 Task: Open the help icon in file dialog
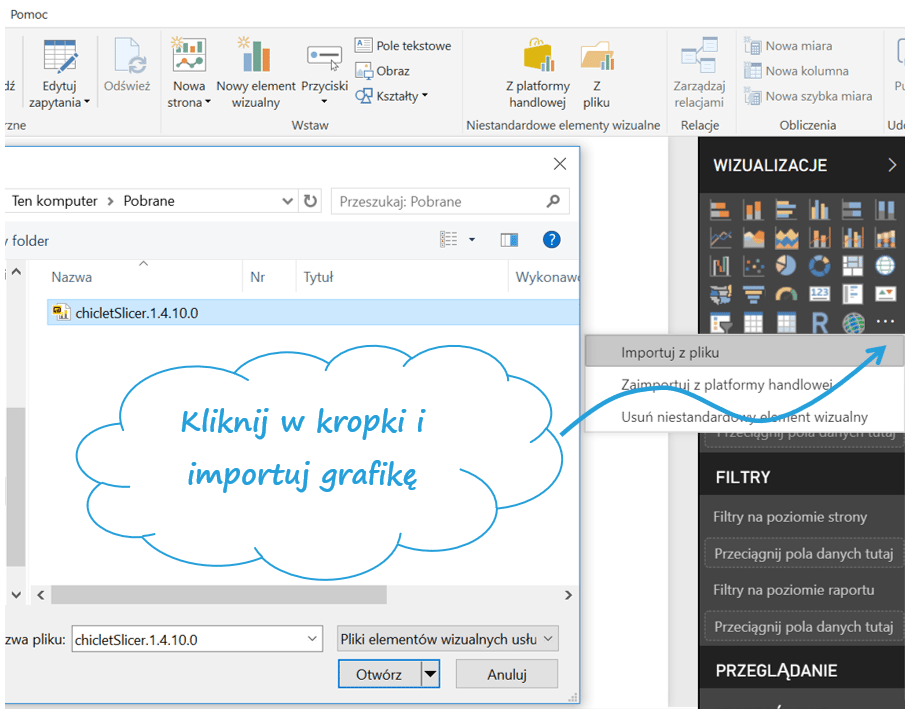click(551, 240)
